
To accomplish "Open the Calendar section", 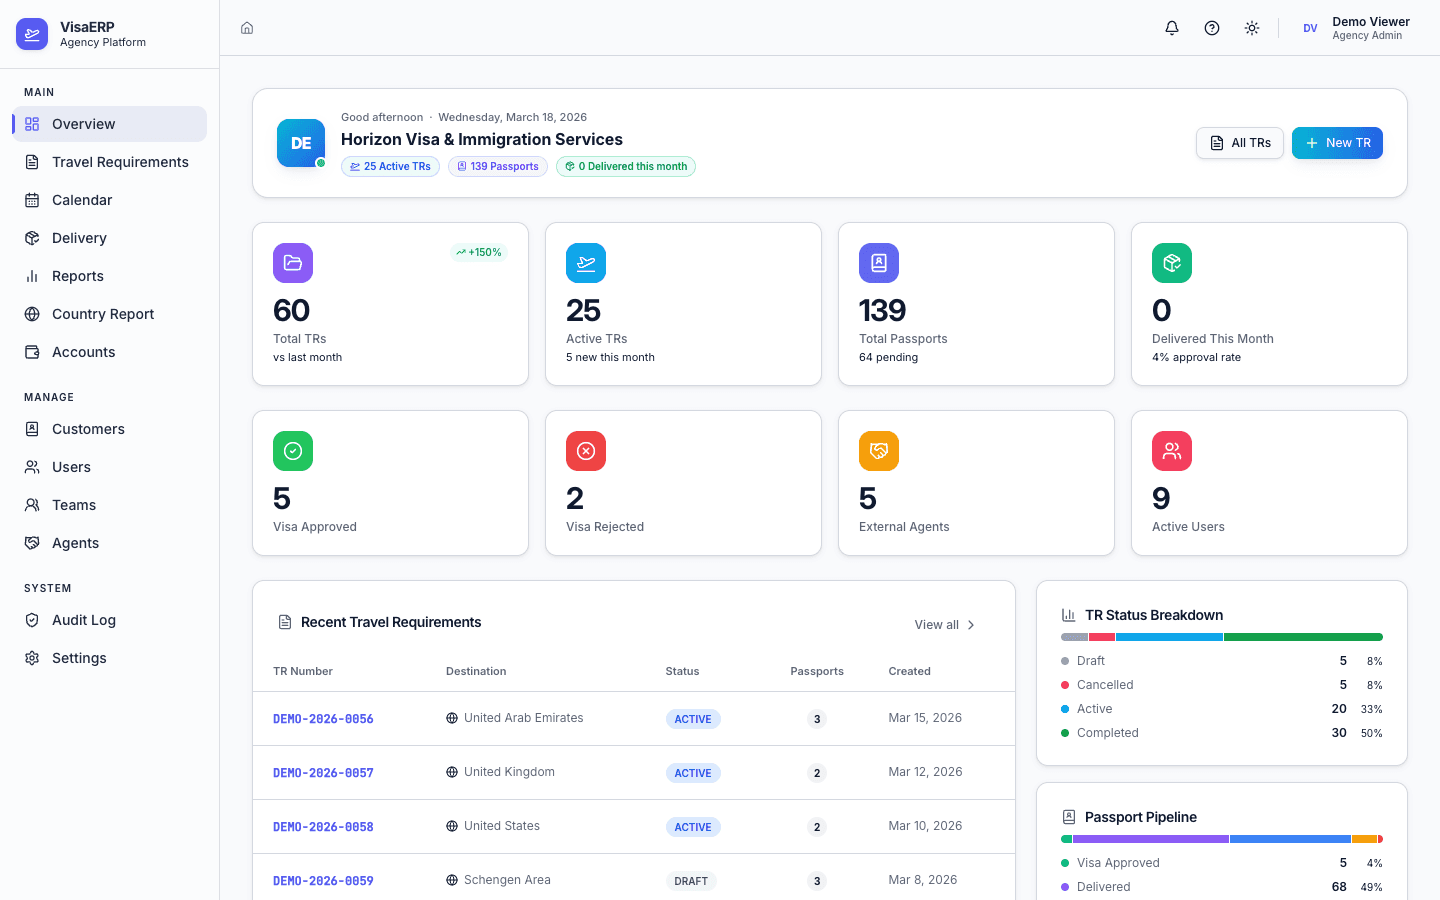I will click(84, 199).
